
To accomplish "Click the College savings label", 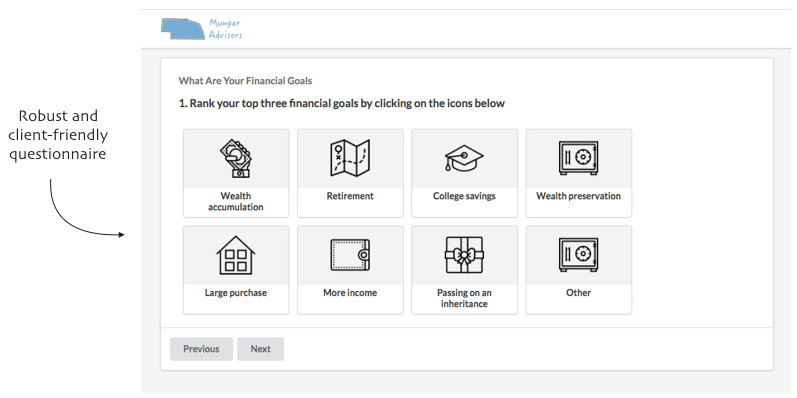I will tap(464, 196).
